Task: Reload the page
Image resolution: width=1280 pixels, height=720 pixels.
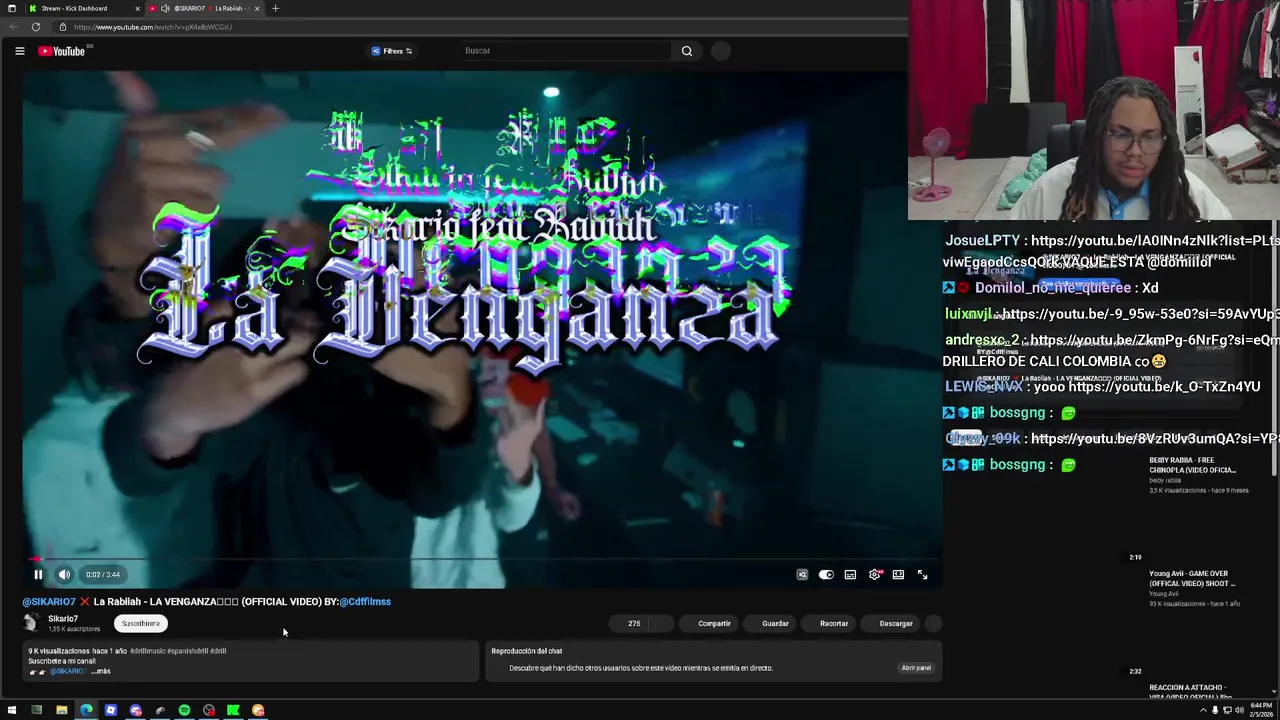Action: tap(35, 27)
